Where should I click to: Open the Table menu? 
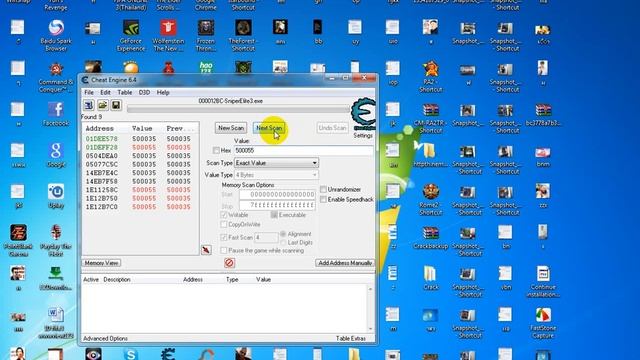coord(124,93)
